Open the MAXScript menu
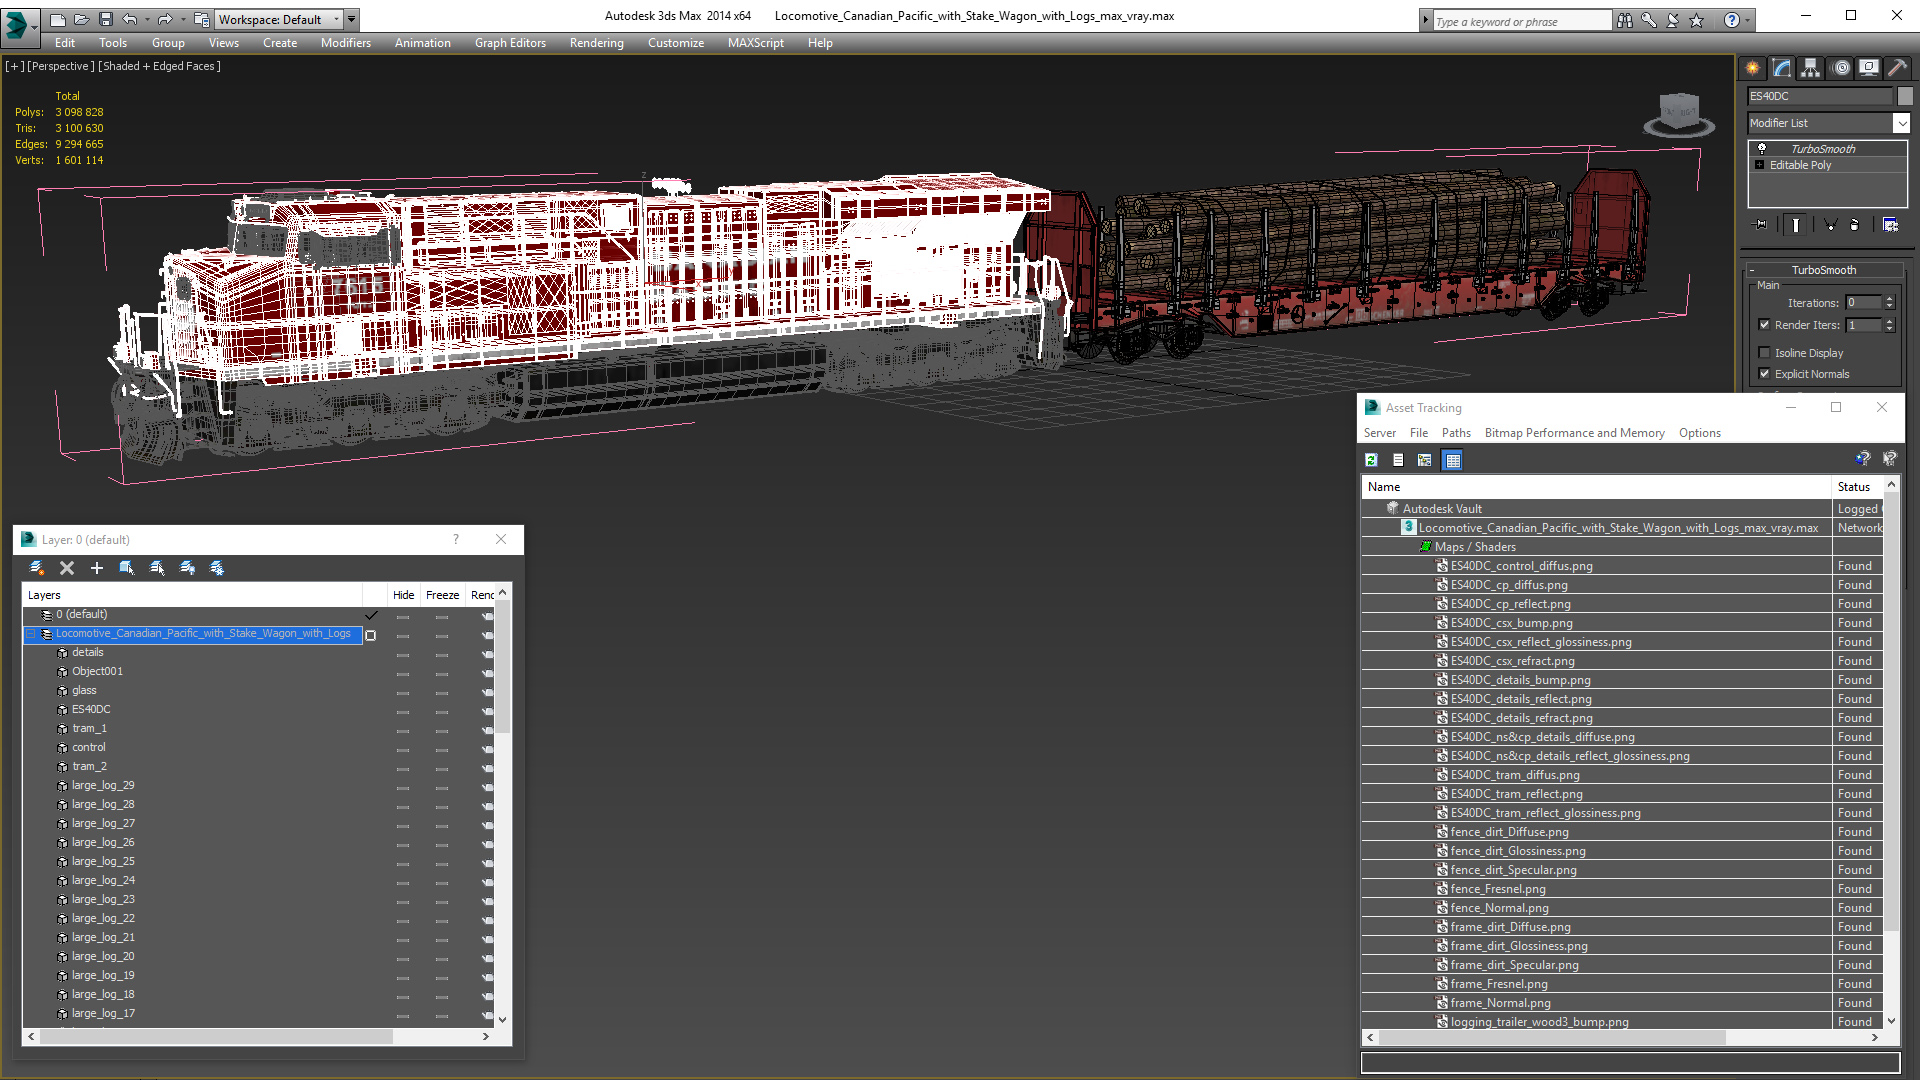 click(756, 43)
